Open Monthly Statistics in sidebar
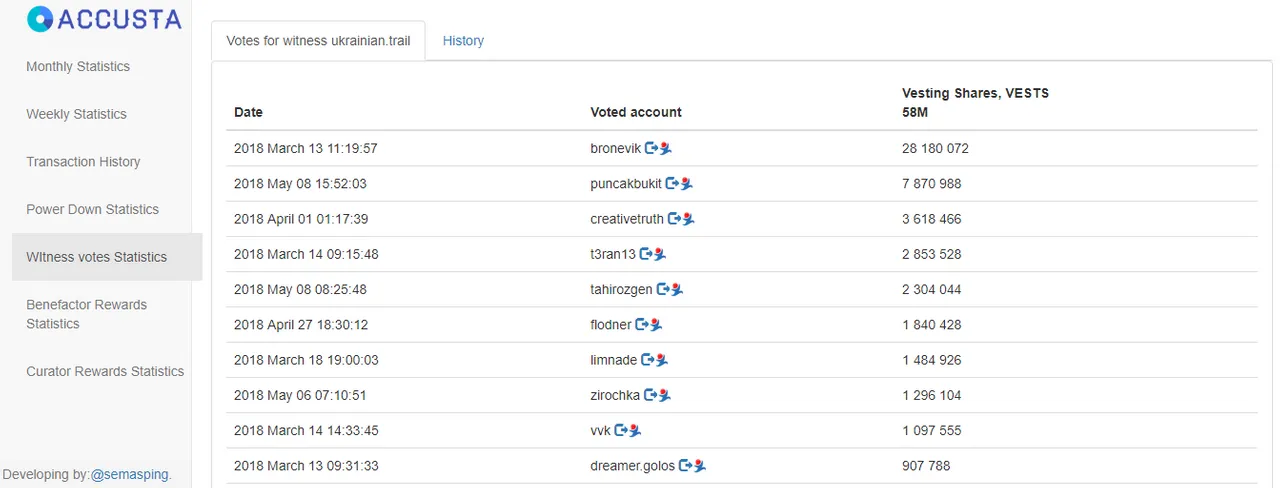The image size is (1280, 488). (78, 66)
